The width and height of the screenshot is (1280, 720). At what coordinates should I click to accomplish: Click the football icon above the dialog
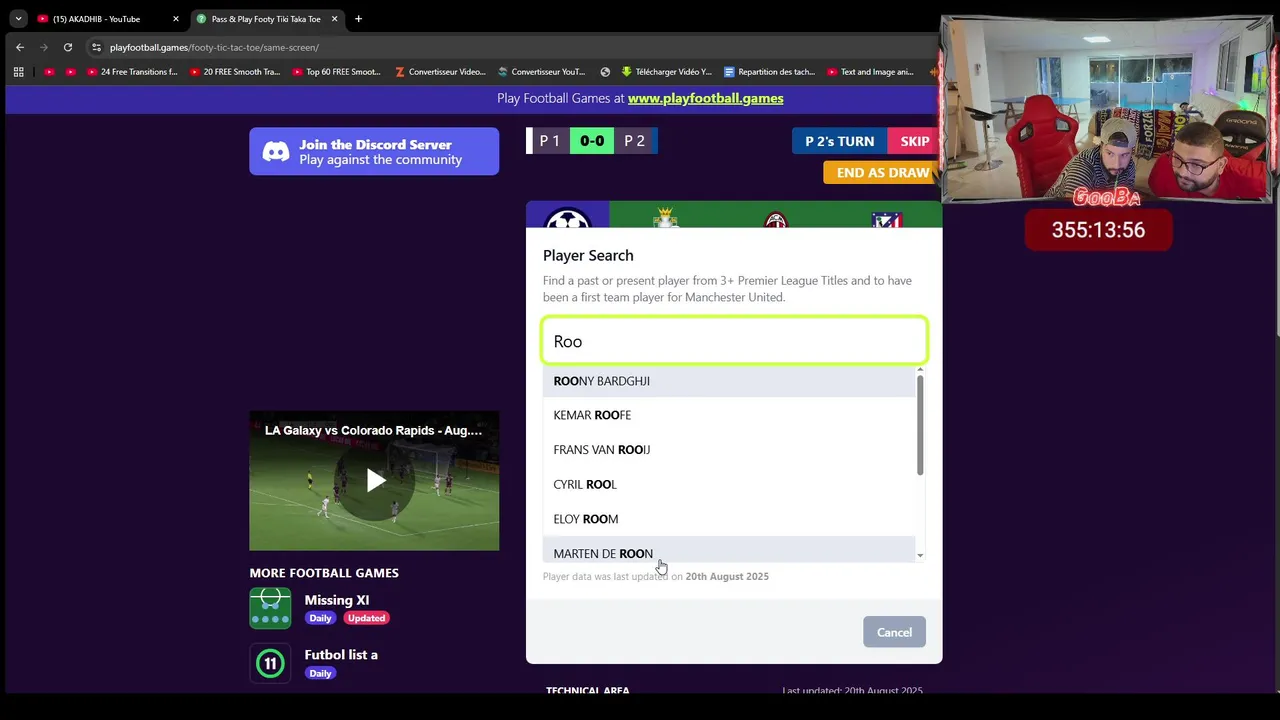567,218
